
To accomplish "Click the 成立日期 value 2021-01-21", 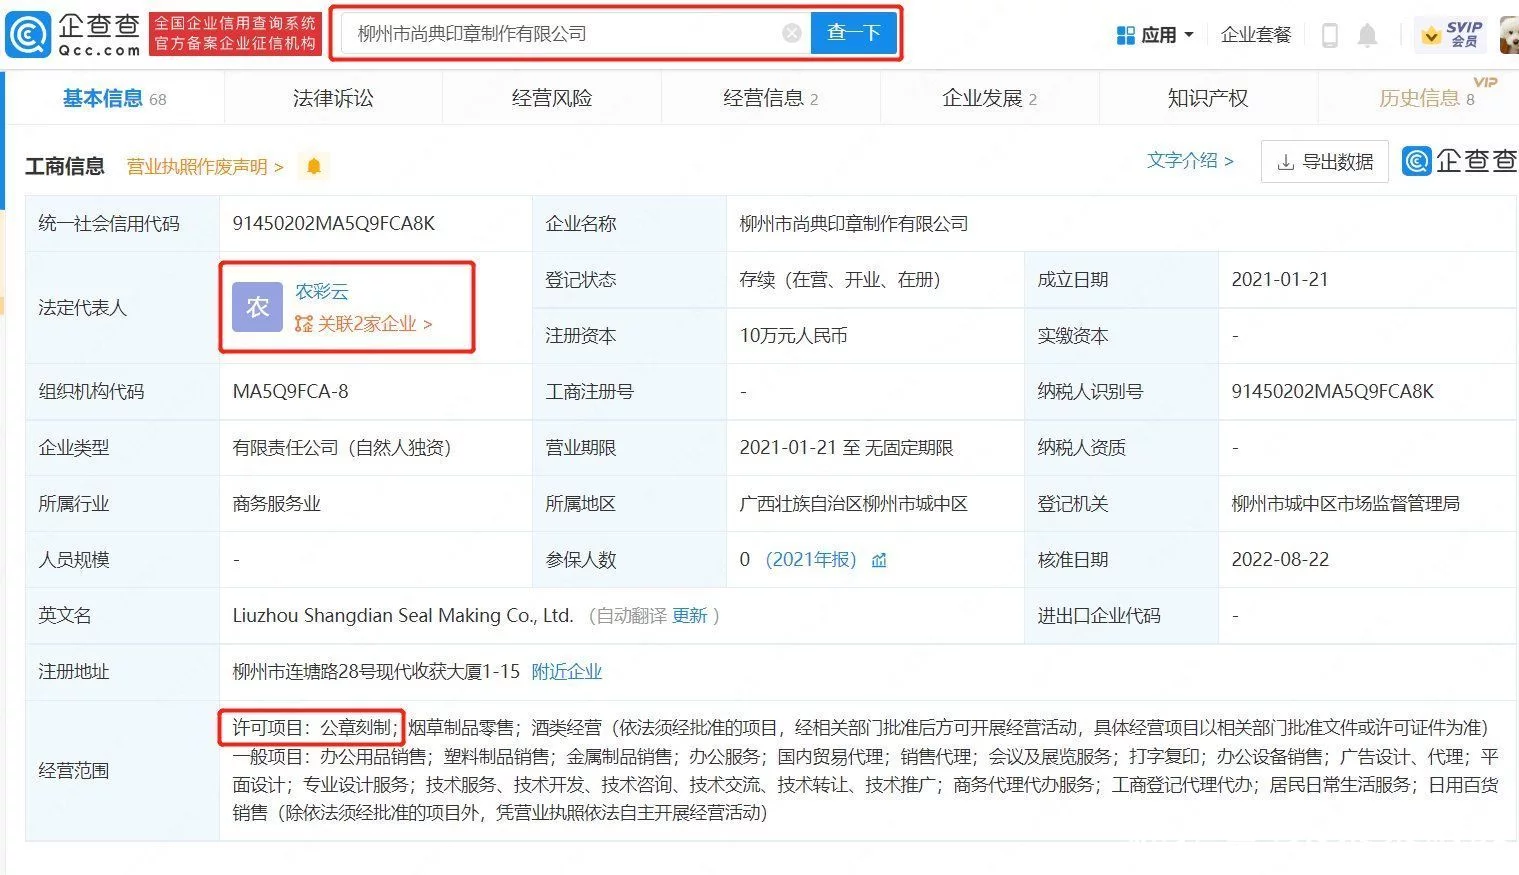I will [x=1280, y=280].
